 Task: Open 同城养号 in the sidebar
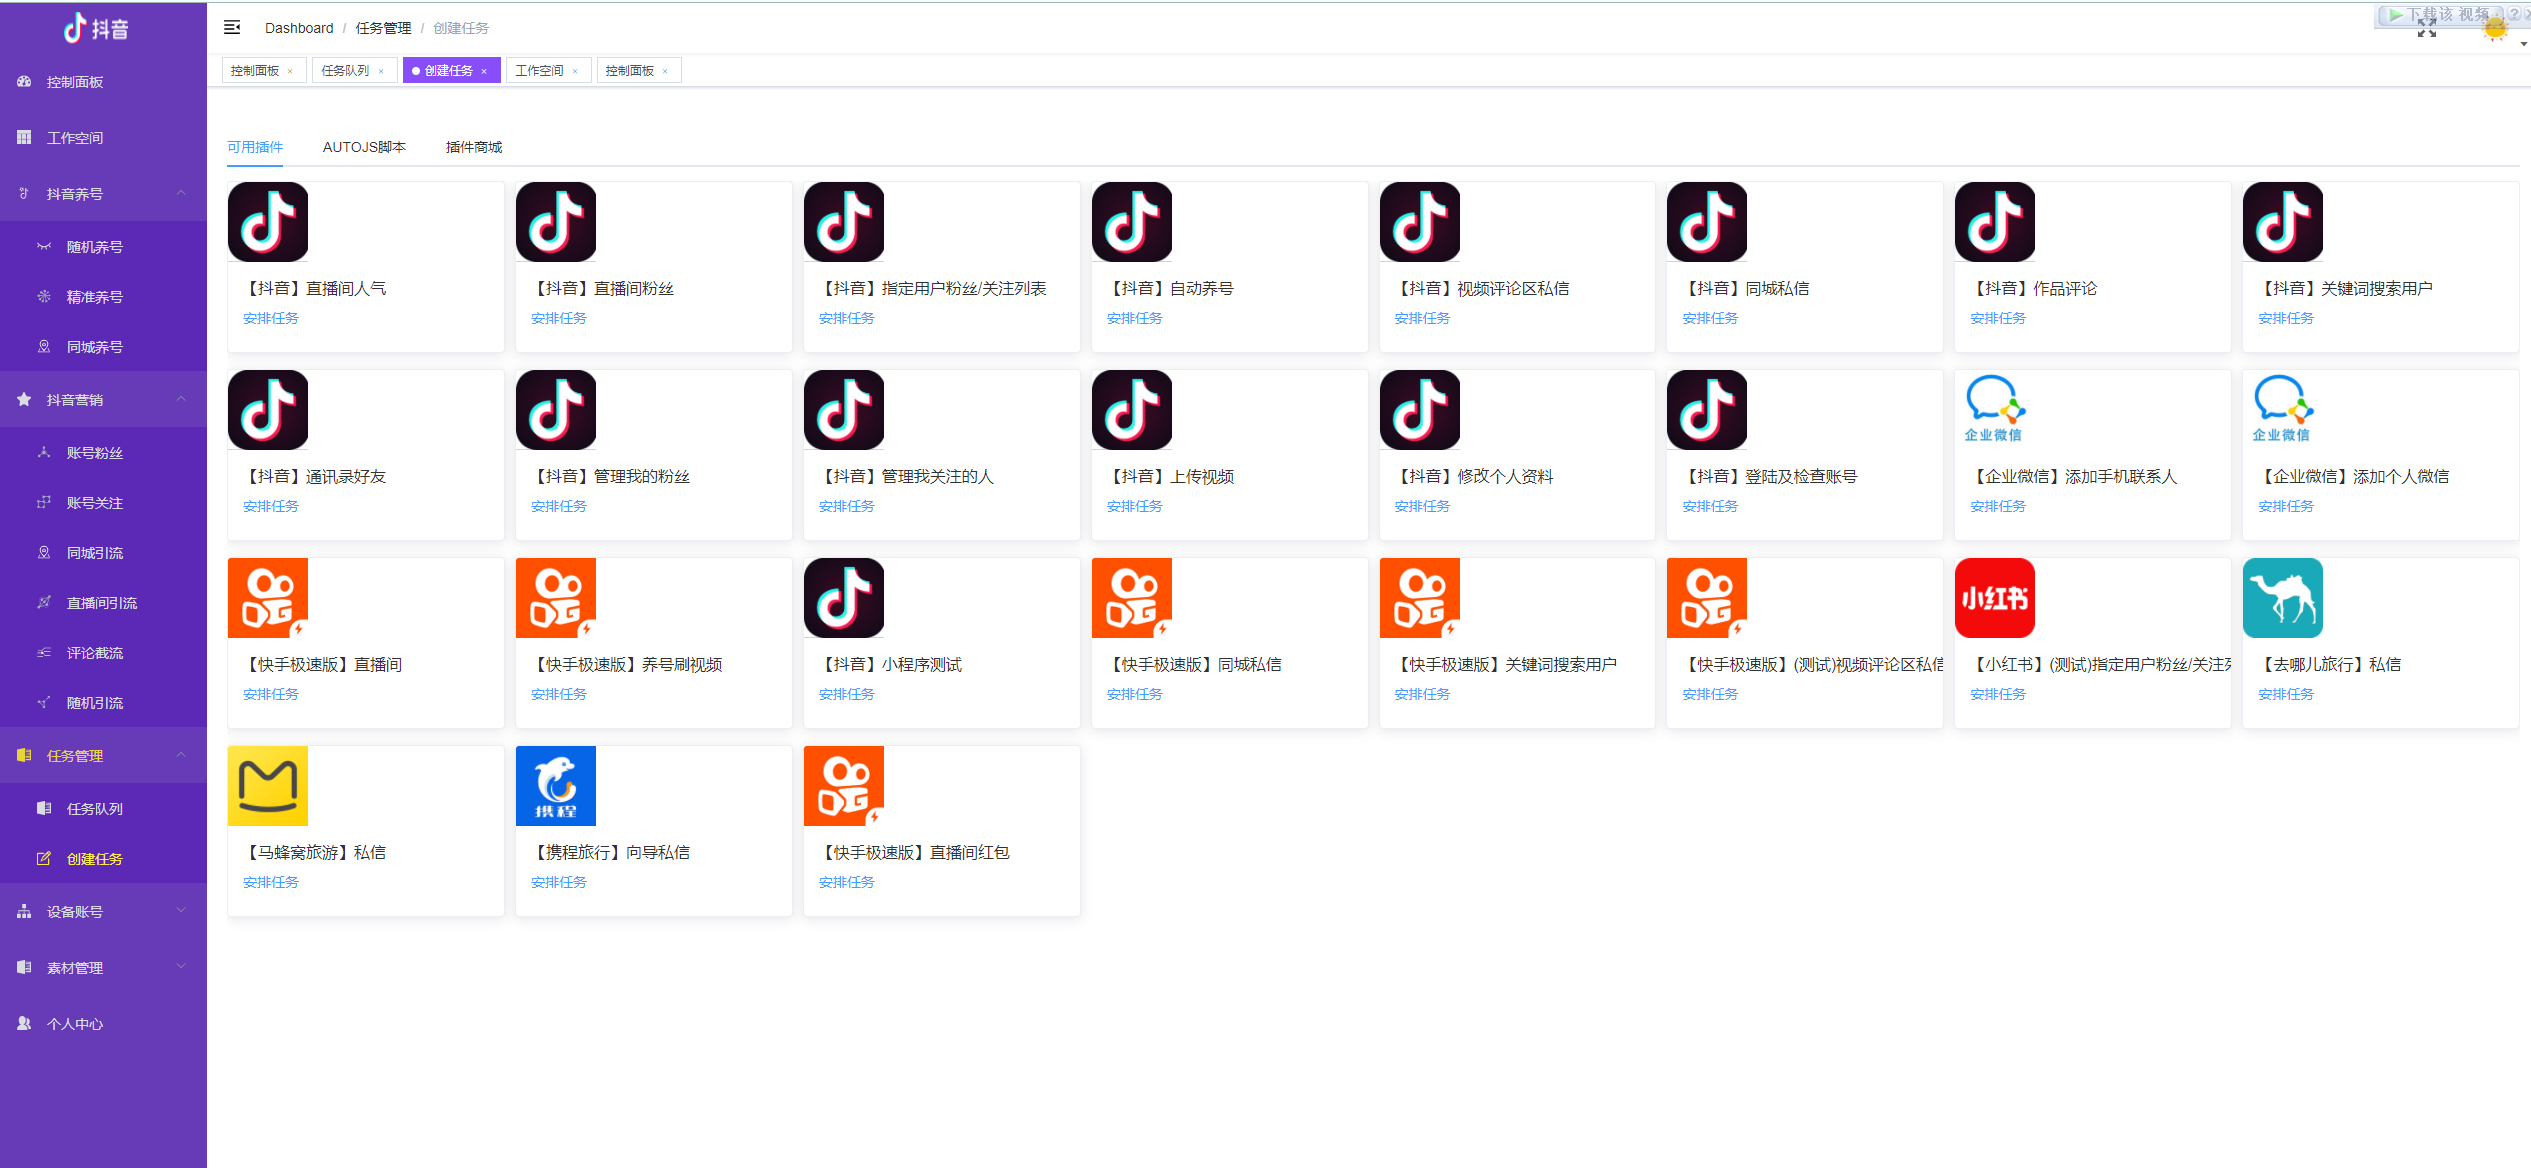[103, 347]
